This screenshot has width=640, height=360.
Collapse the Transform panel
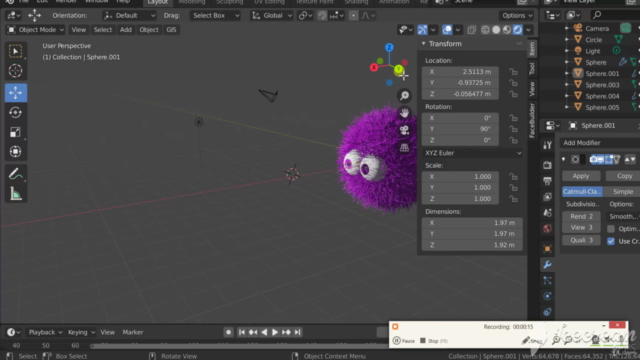click(424, 44)
